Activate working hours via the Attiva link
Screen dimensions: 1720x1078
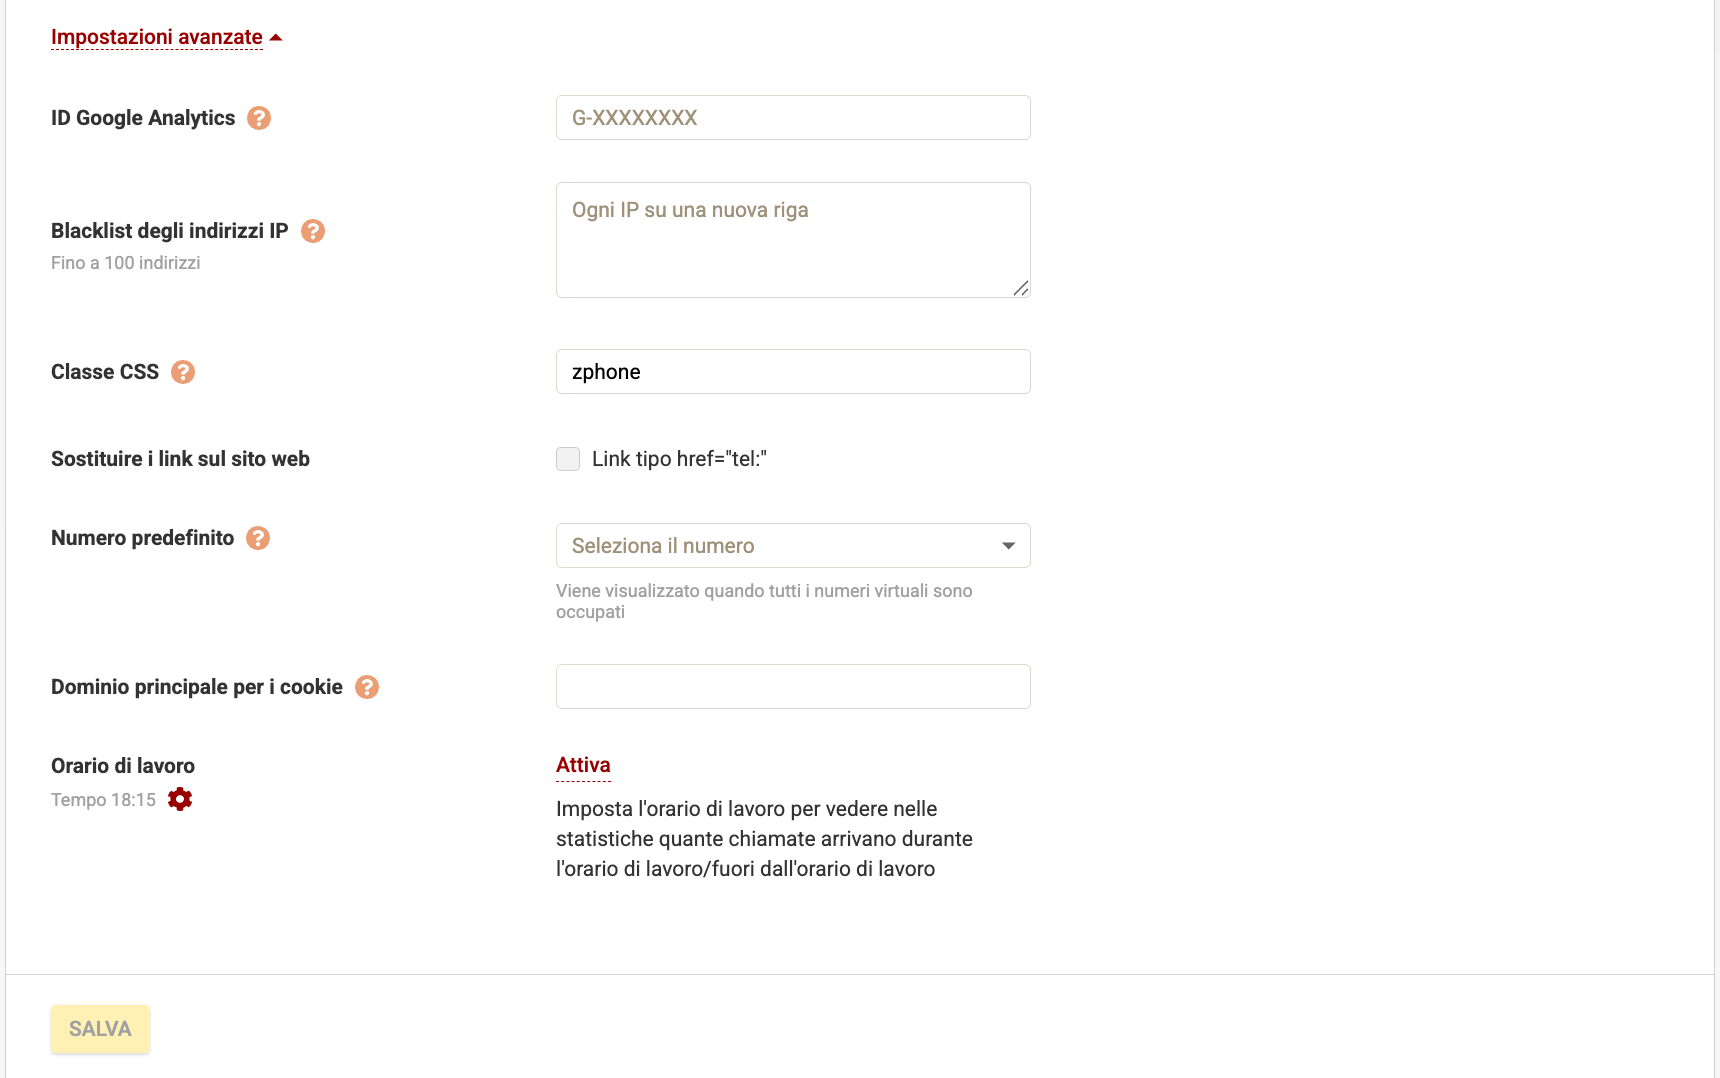[x=583, y=764]
